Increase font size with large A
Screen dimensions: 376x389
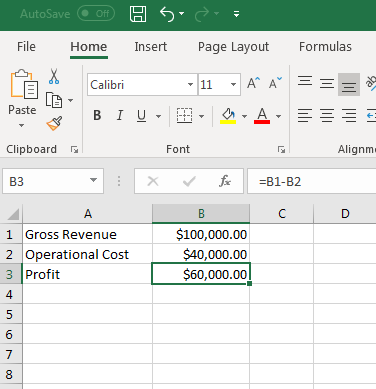[253, 83]
